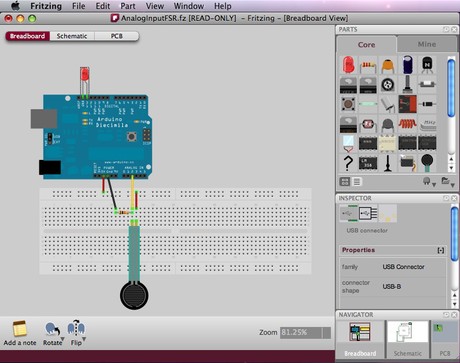Select the red LED part in Core bin
The height and width of the screenshot is (363, 460).
click(x=348, y=65)
